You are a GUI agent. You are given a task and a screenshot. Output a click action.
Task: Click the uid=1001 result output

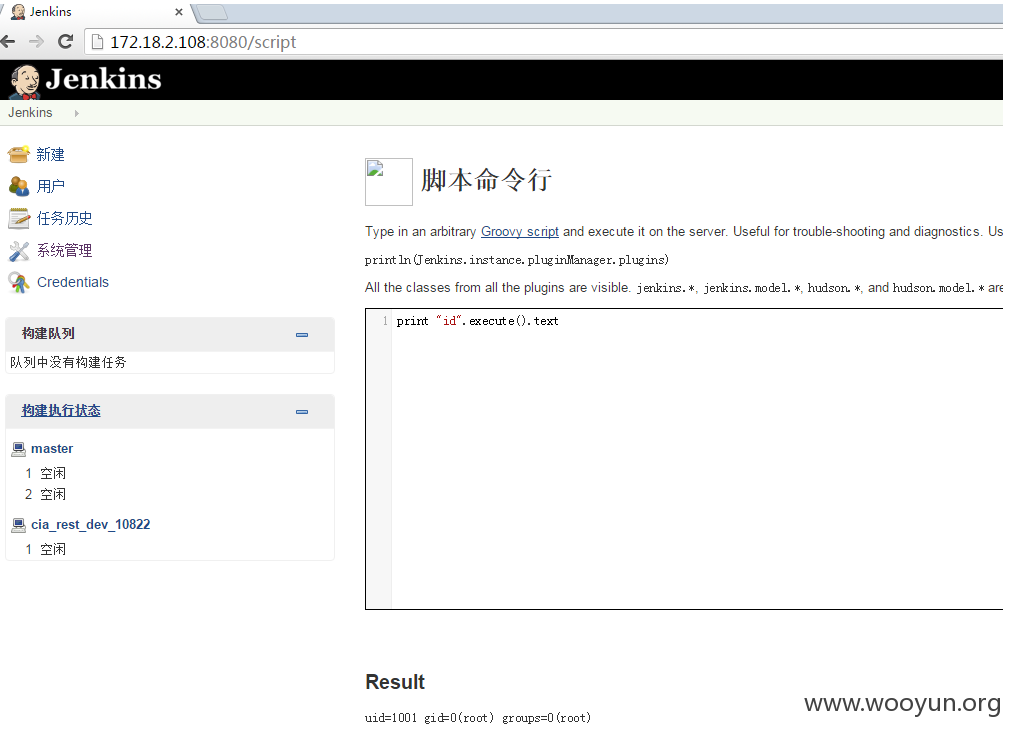478,717
